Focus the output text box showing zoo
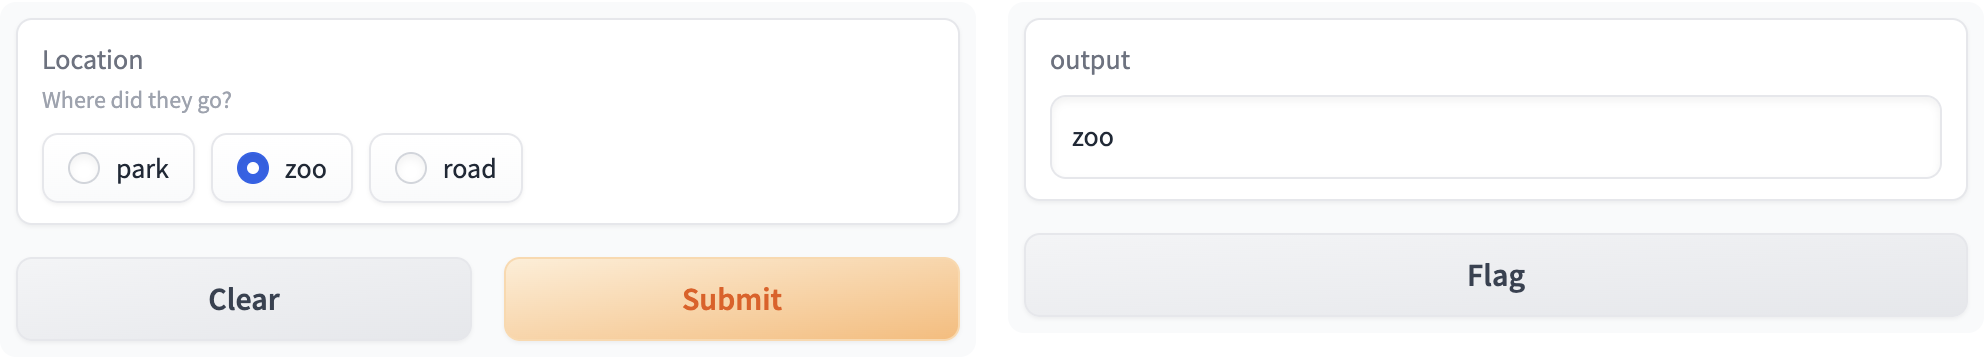Screen dimensions: 1986x364 1496,137
